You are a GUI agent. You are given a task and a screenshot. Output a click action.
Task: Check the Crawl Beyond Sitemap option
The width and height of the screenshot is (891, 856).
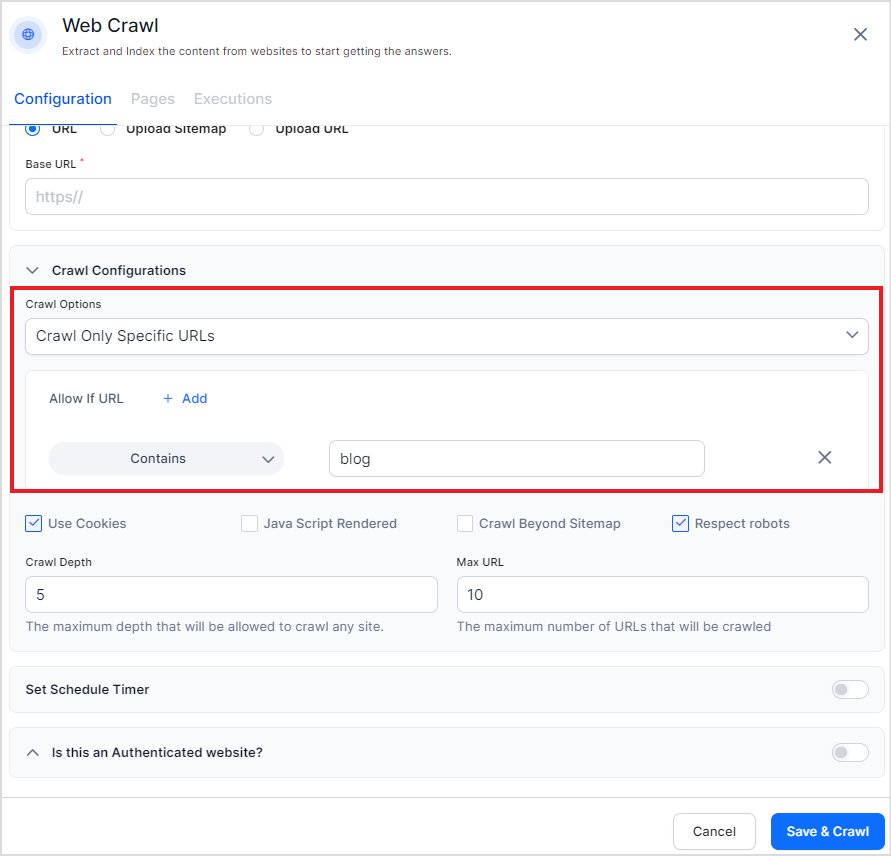point(465,523)
